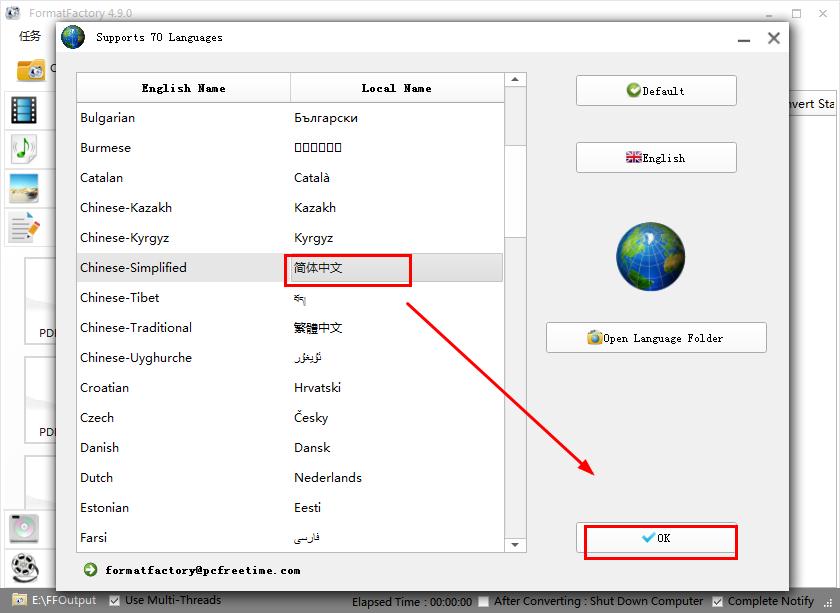The width and height of the screenshot is (840, 613).
Task: Click the green arrow email icon
Action: (91, 570)
